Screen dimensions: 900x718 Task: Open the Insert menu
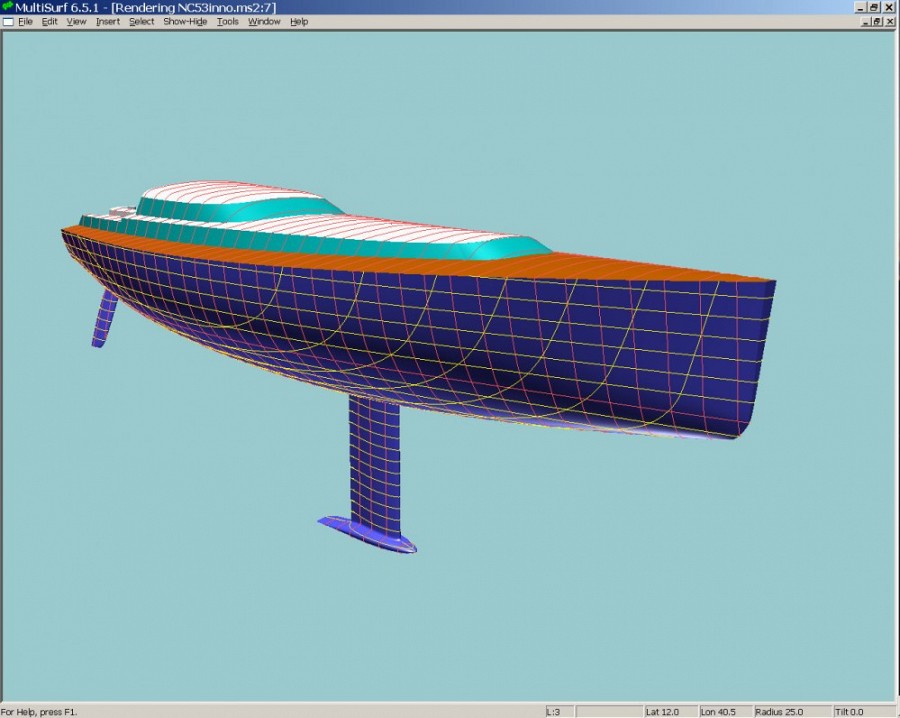(x=107, y=21)
